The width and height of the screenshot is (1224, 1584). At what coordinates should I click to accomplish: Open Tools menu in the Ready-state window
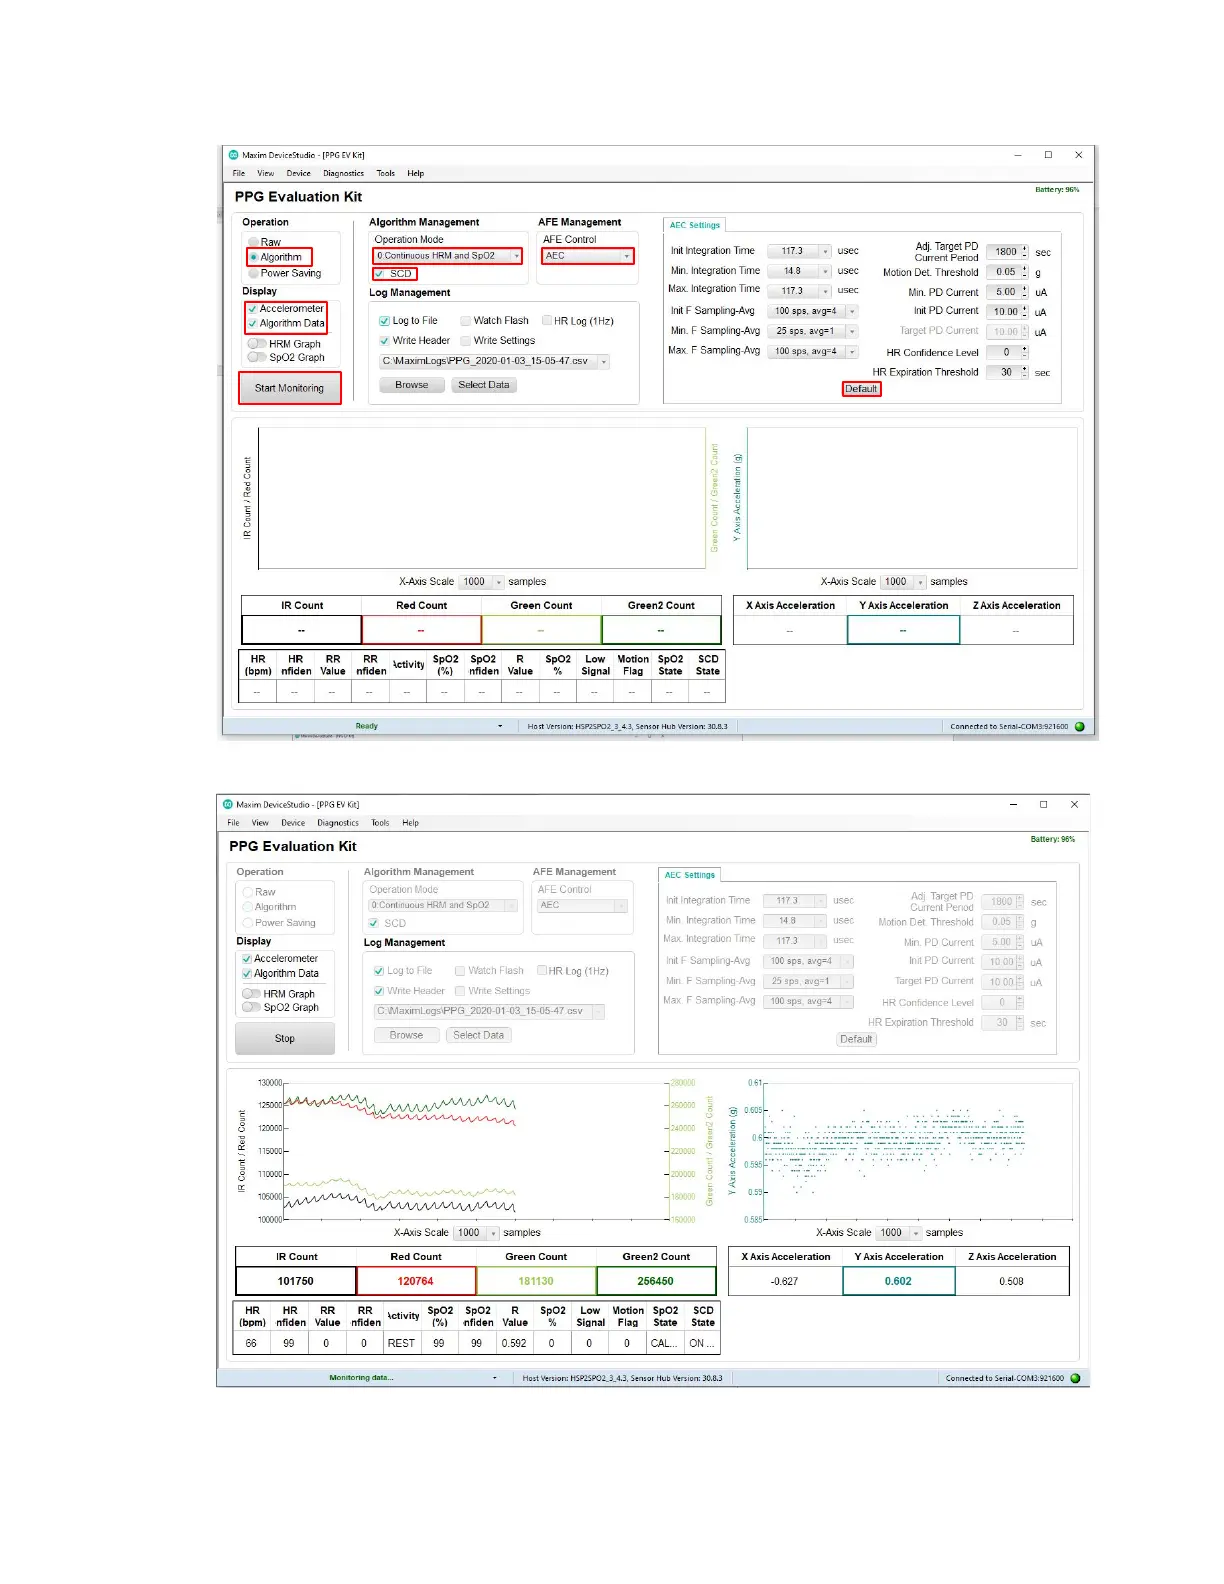tap(386, 173)
